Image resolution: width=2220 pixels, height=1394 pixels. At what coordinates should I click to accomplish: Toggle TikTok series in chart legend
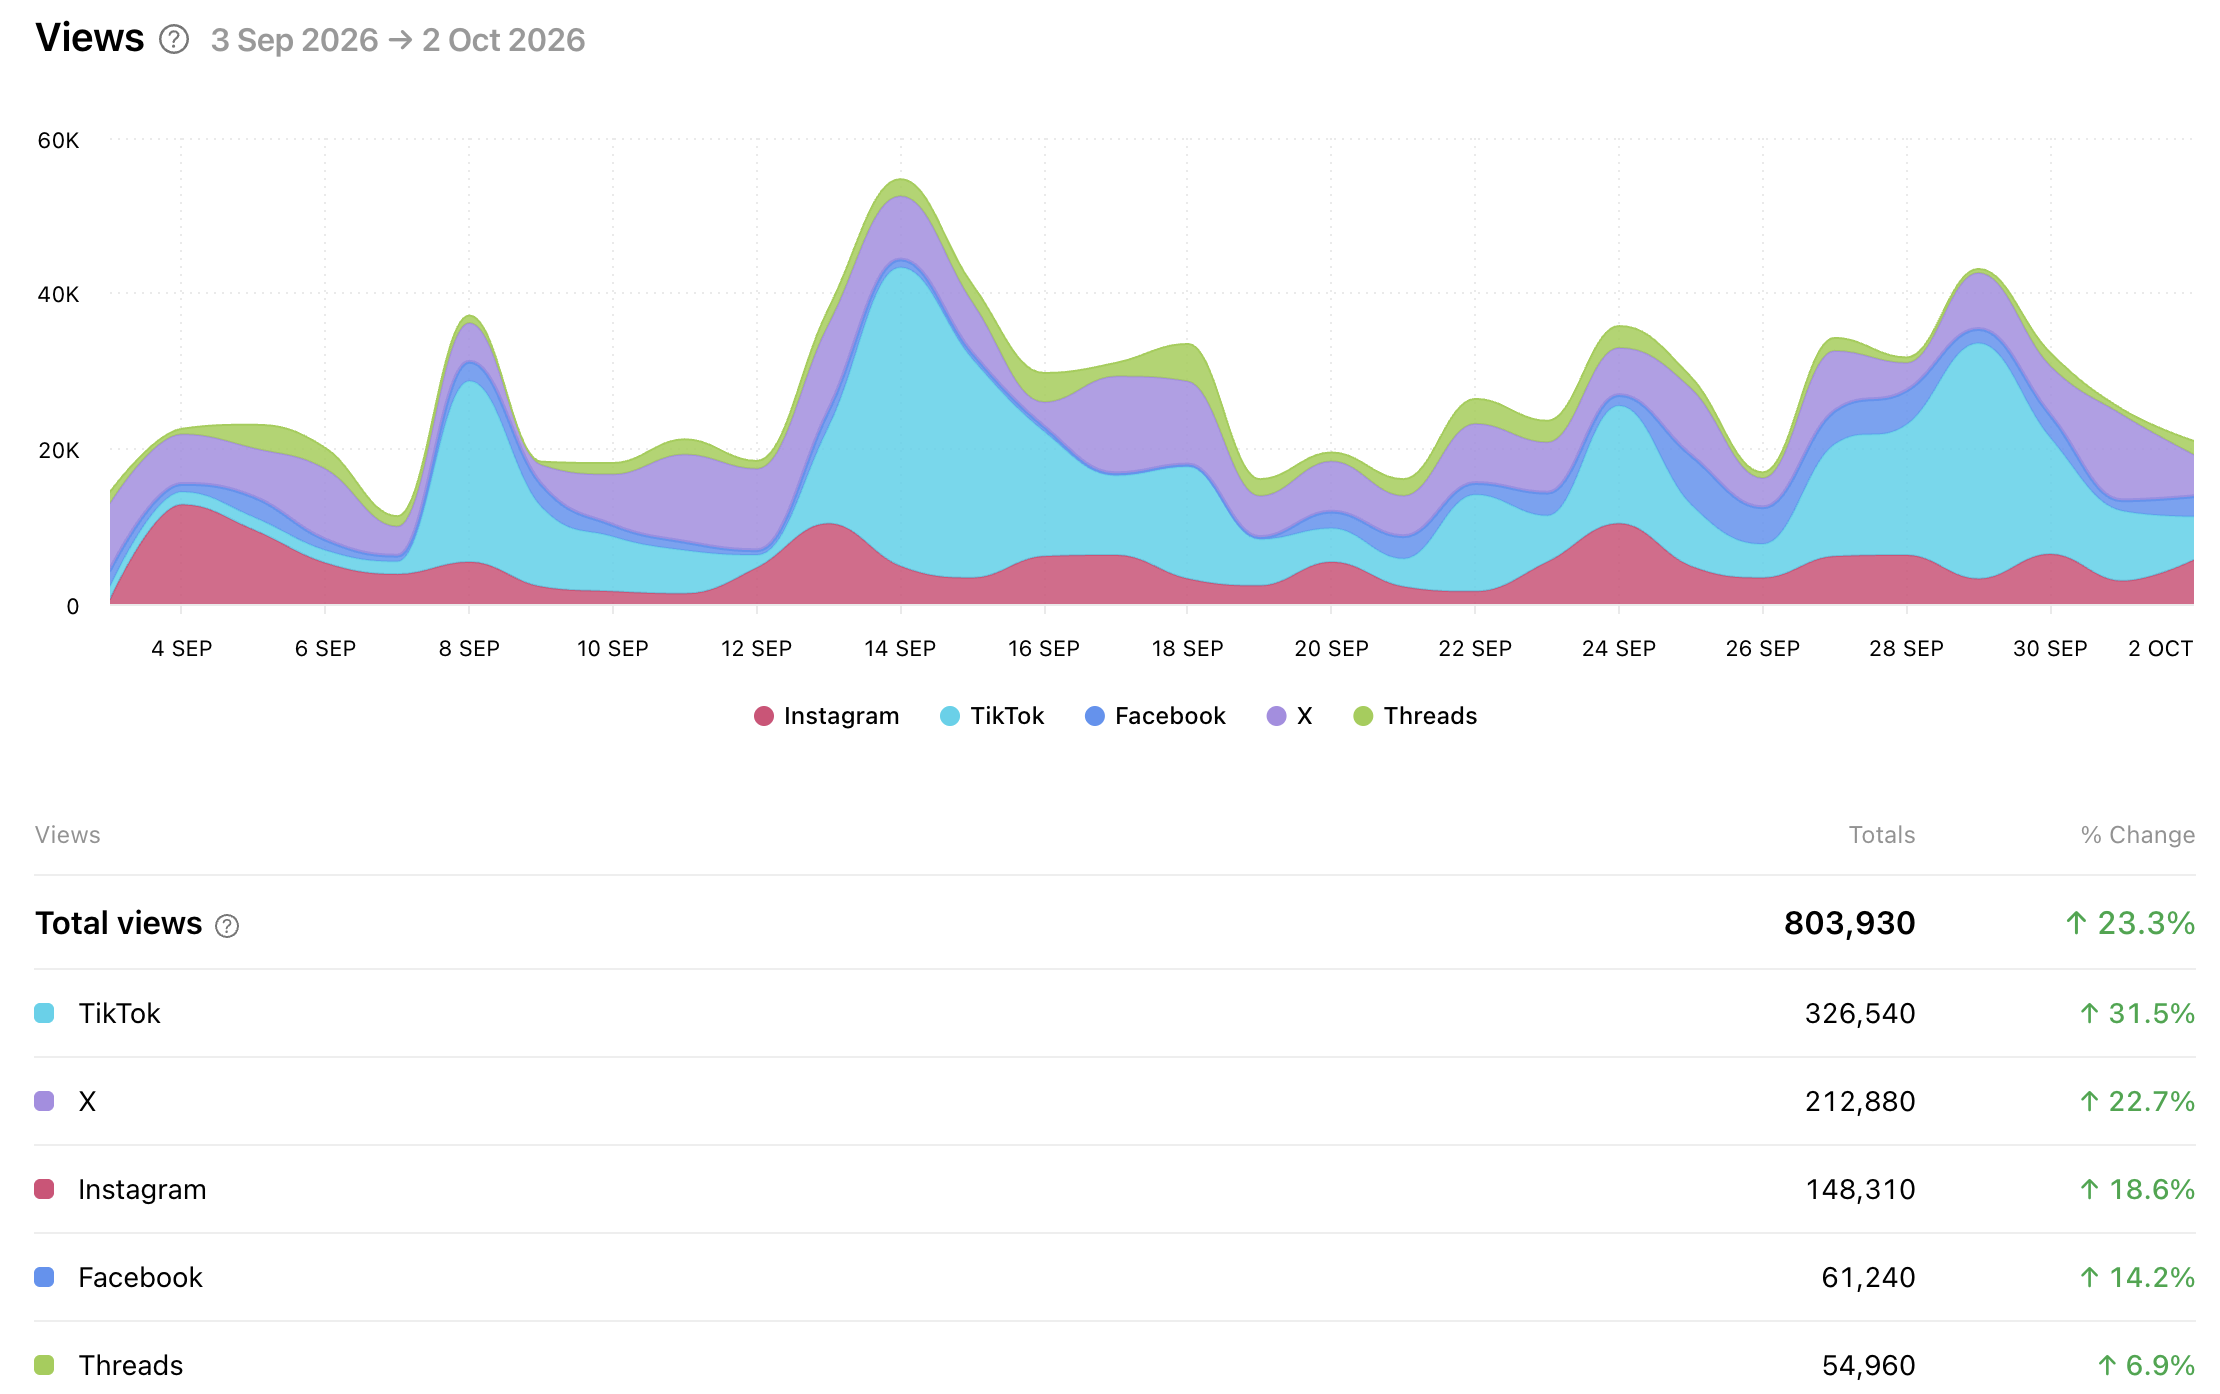click(x=992, y=716)
